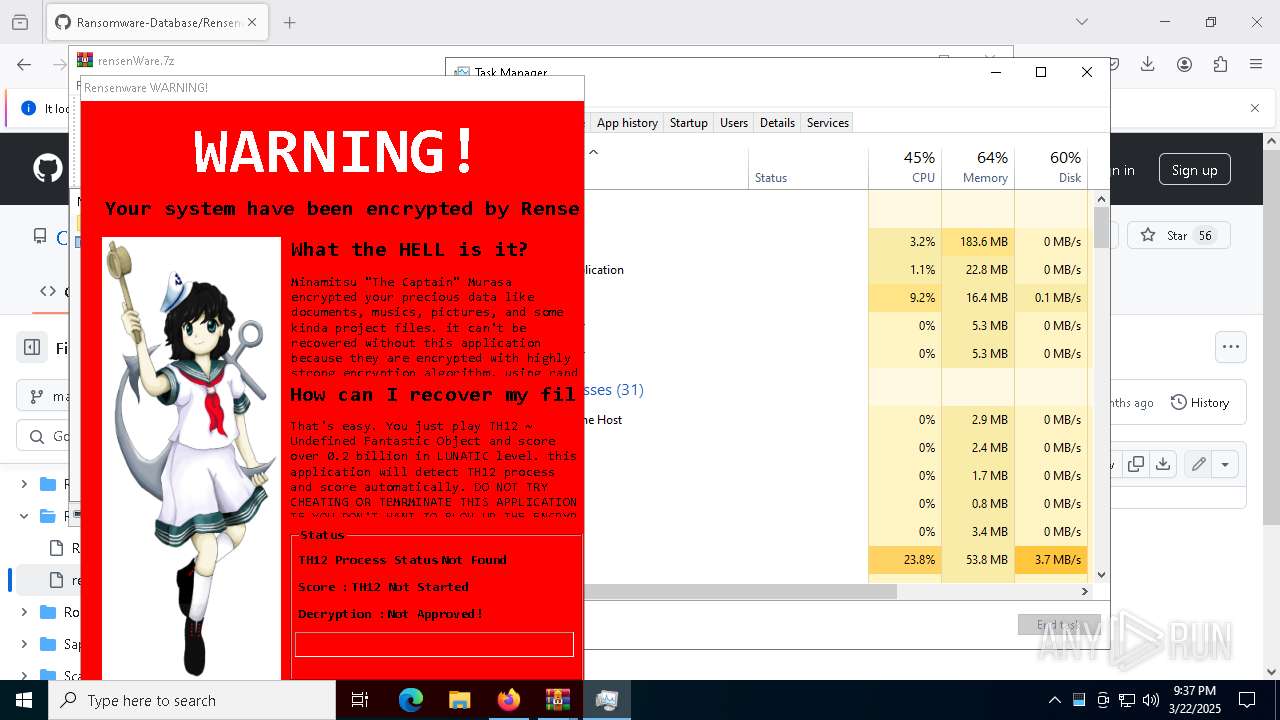
Task: Open edit options dropdown arrow
Action: point(1225,464)
